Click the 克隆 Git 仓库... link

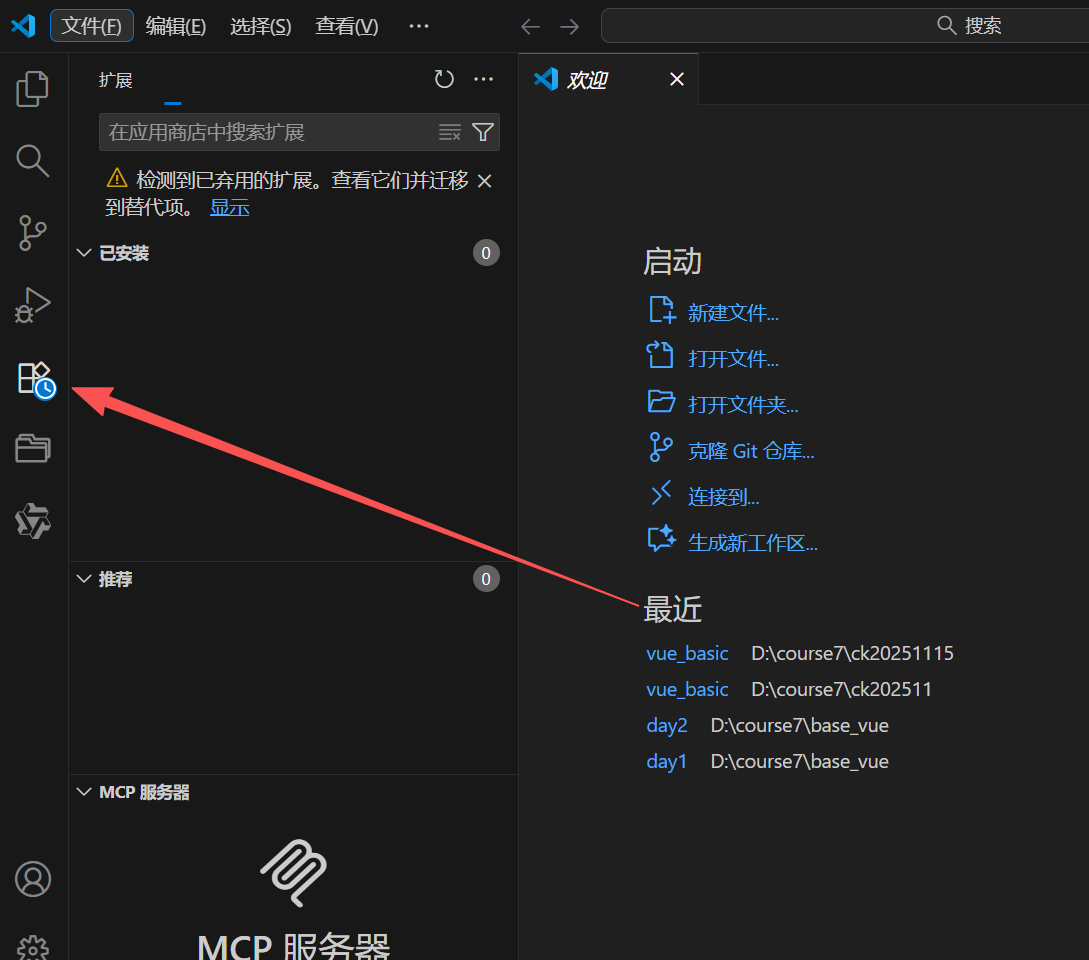point(751,451)
